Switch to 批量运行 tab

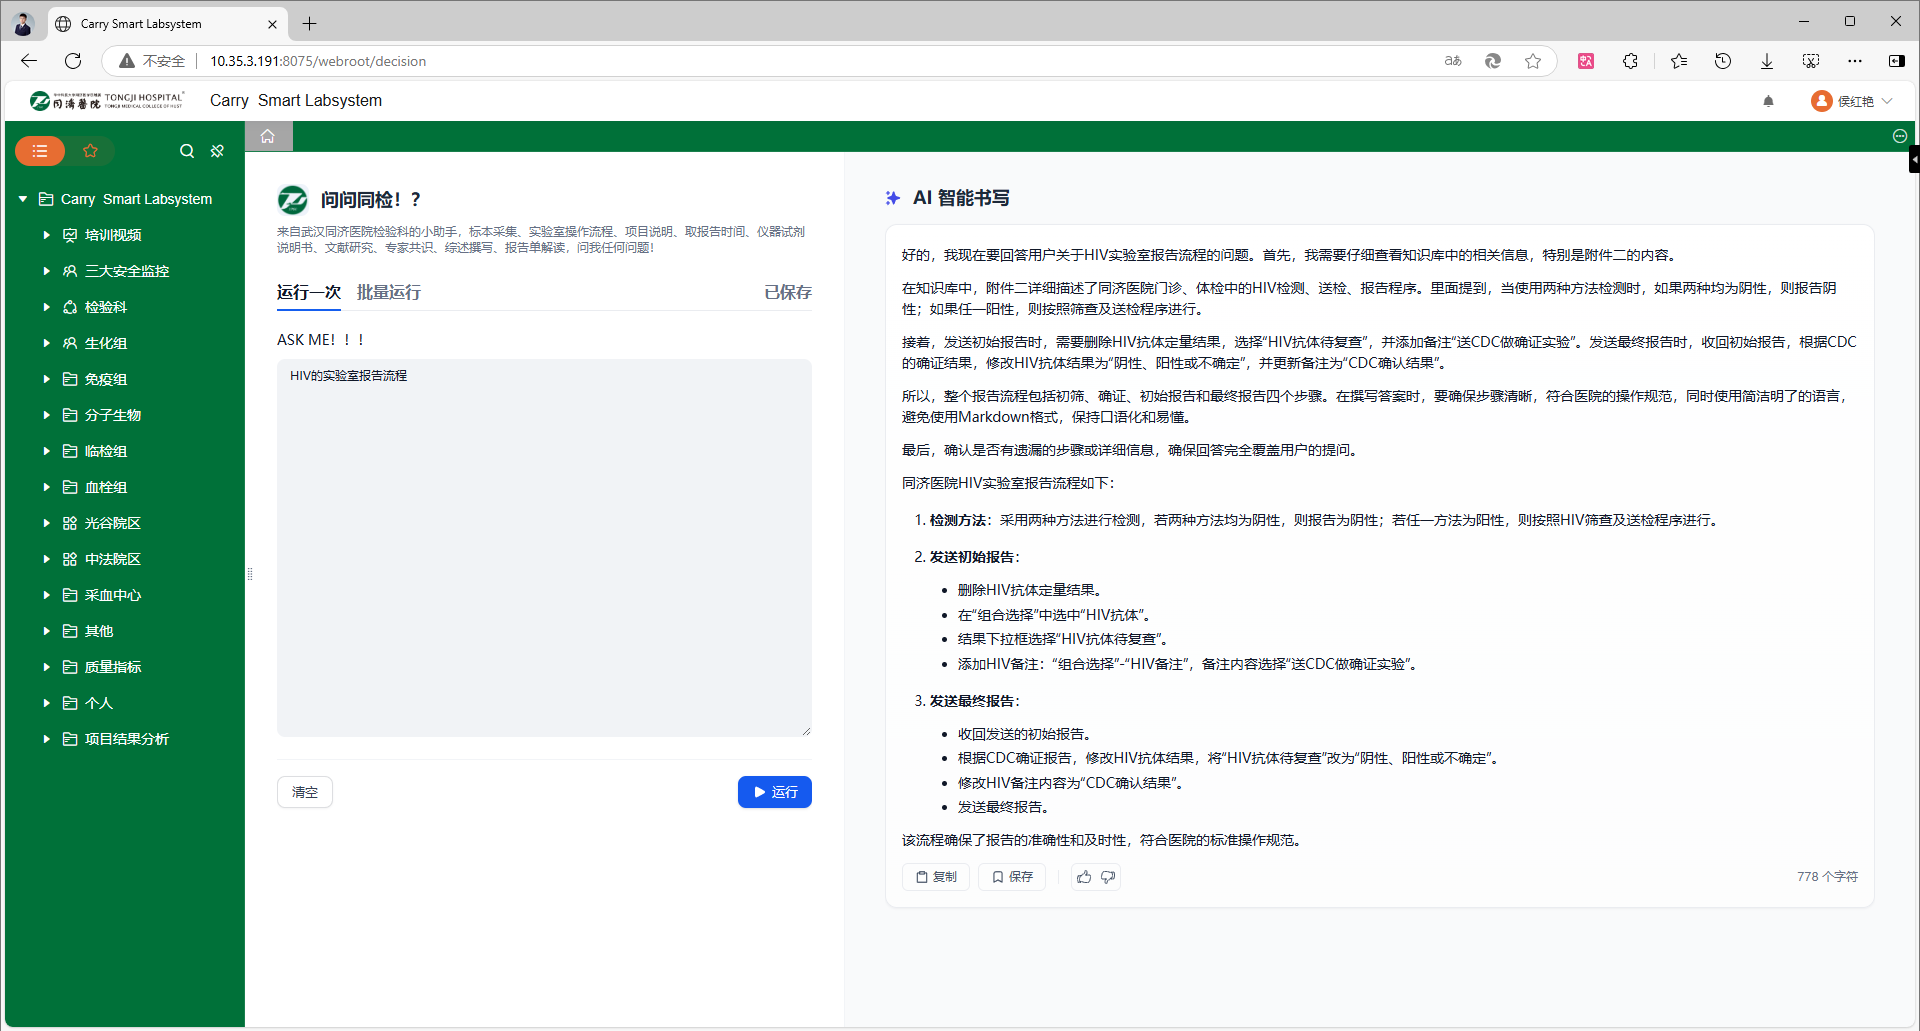[x=389, y=292]
